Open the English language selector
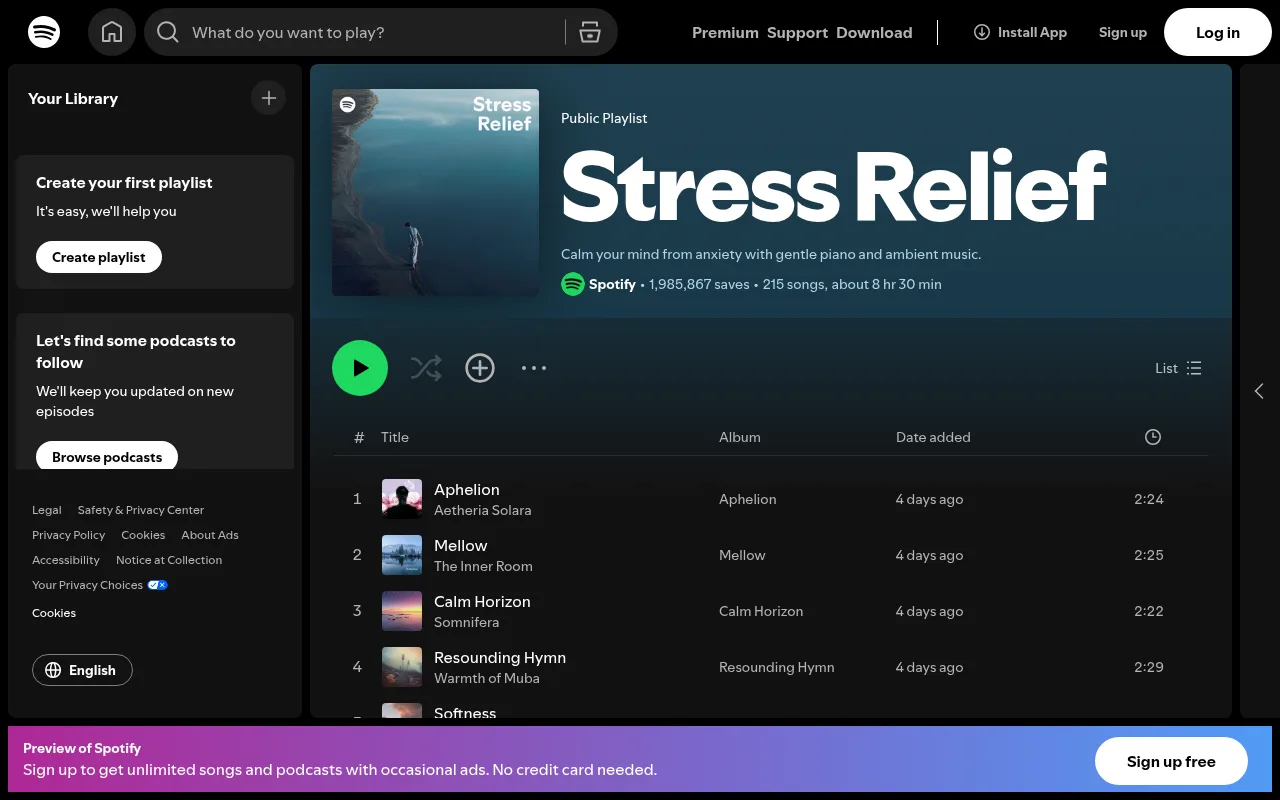This screenshot has height=800, width=1280. (82, 670)
